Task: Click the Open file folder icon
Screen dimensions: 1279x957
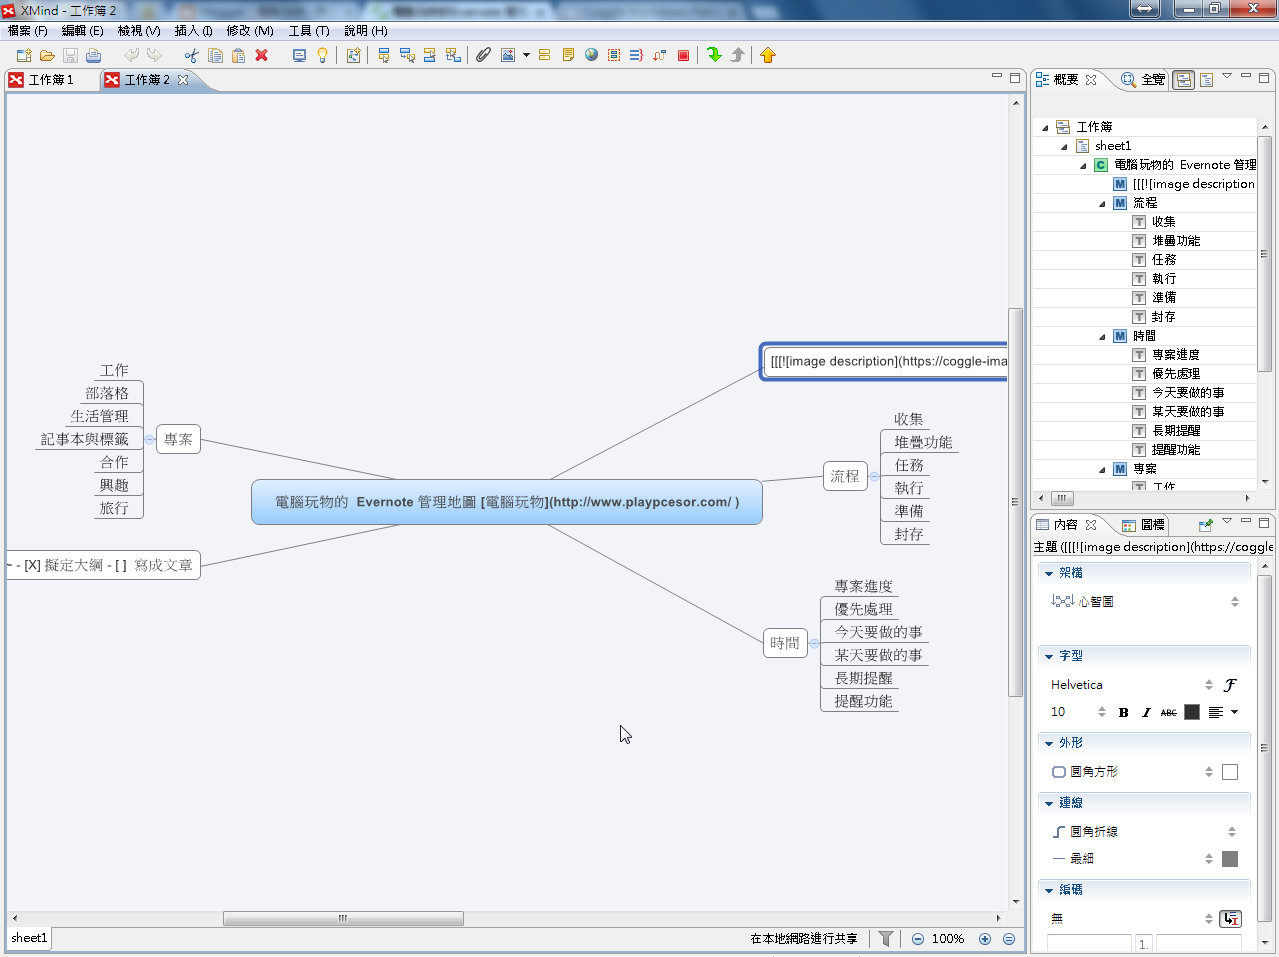Action: click(47, 55)
